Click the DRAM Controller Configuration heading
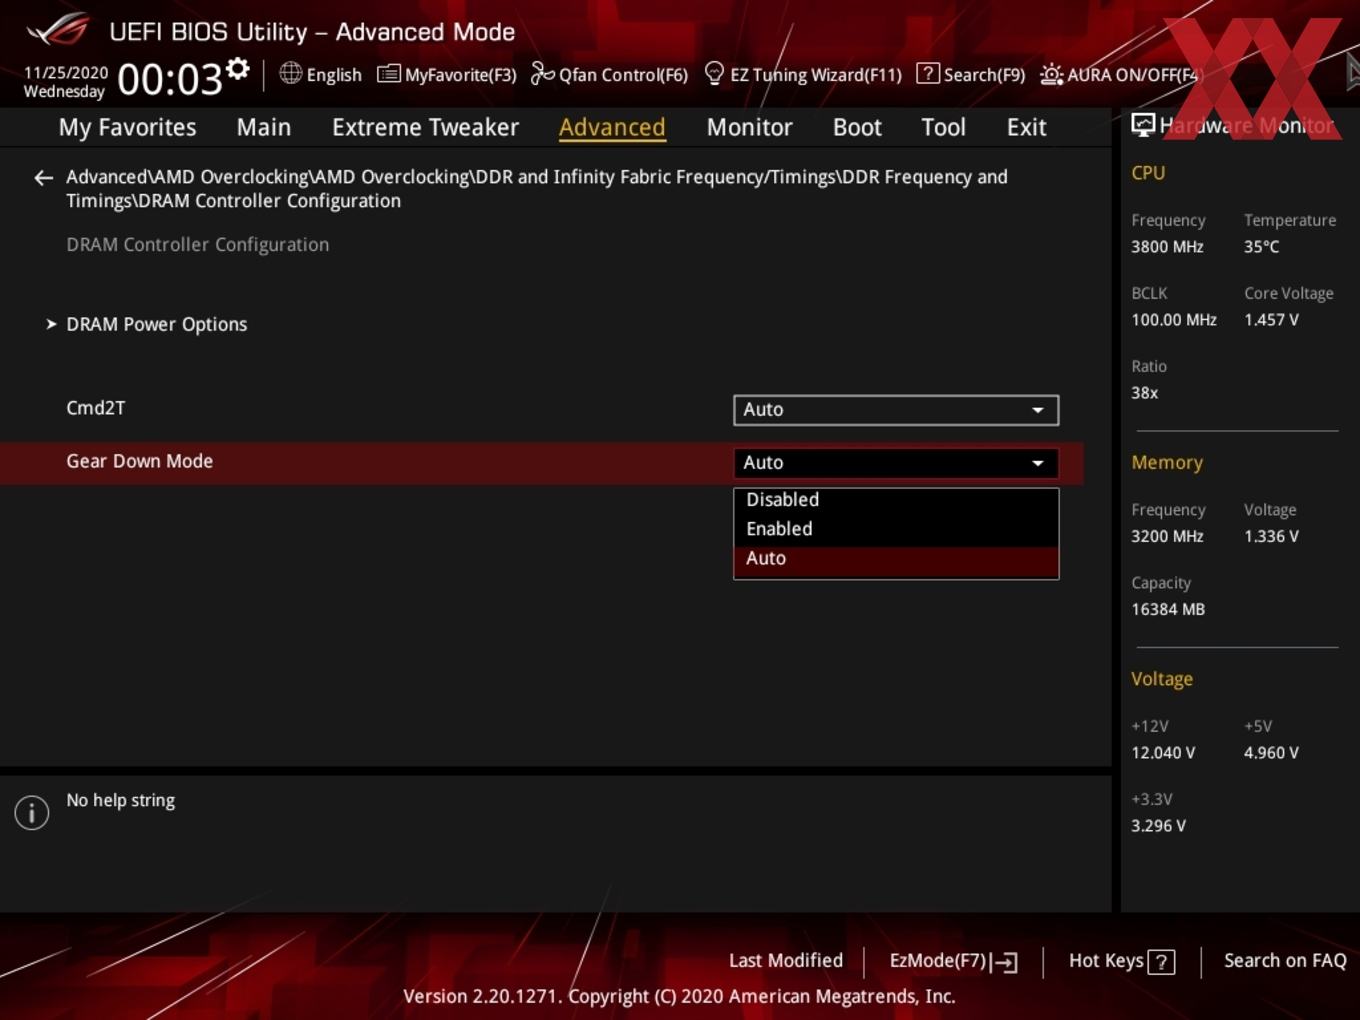This screenshot has width=1360, height=1020. pyautogui.click(x=198, y=245)
